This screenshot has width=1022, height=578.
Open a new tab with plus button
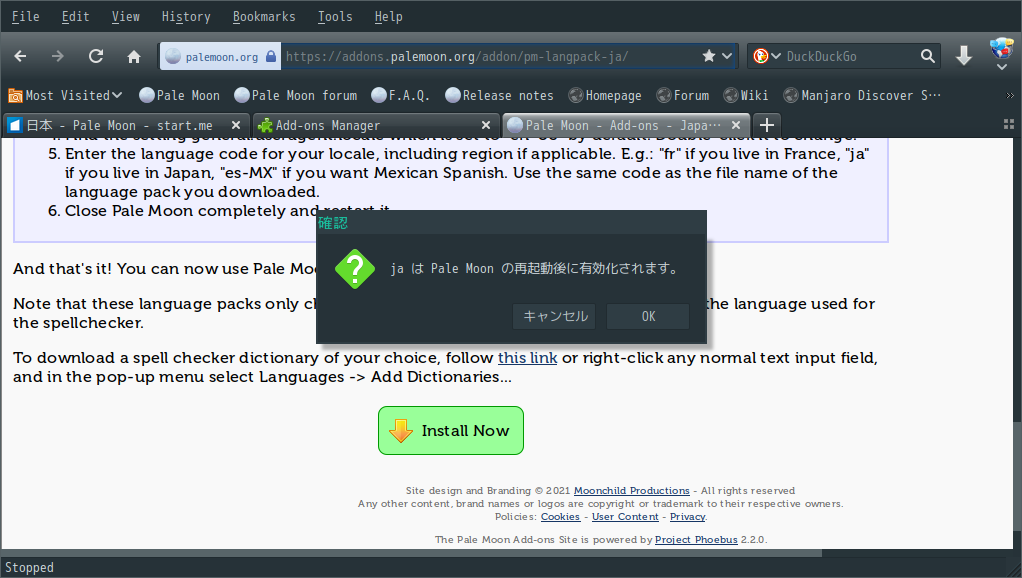point(767,125)
